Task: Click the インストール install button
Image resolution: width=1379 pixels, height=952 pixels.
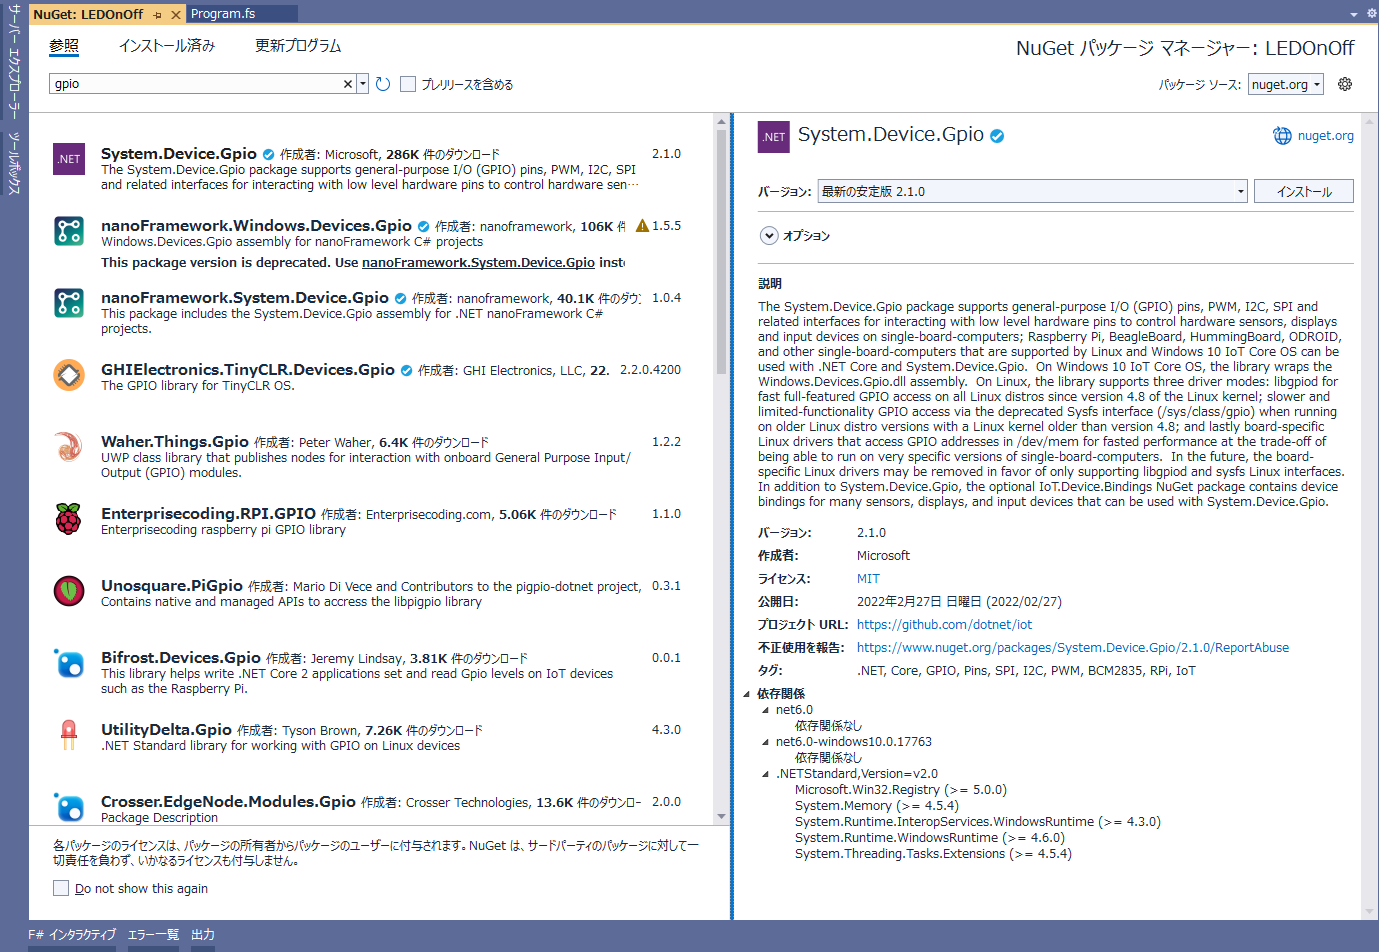Action: (x=1303, y=191)
